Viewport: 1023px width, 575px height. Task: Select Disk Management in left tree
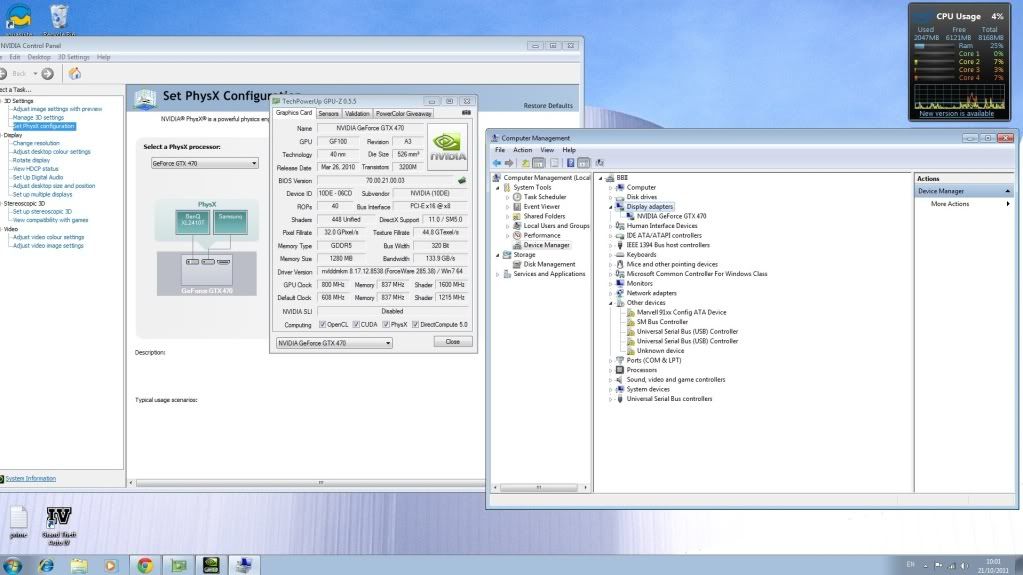point(549,264)
